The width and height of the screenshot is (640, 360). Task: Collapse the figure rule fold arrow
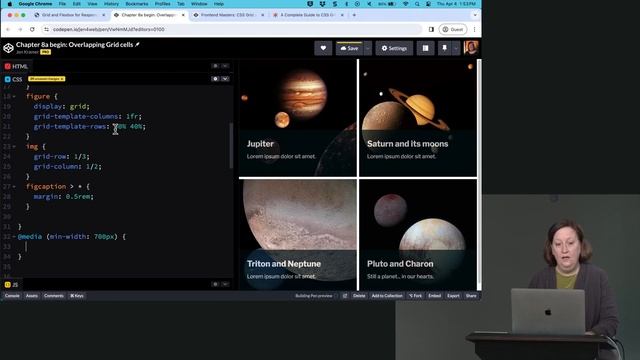click(x=14, y=97)
